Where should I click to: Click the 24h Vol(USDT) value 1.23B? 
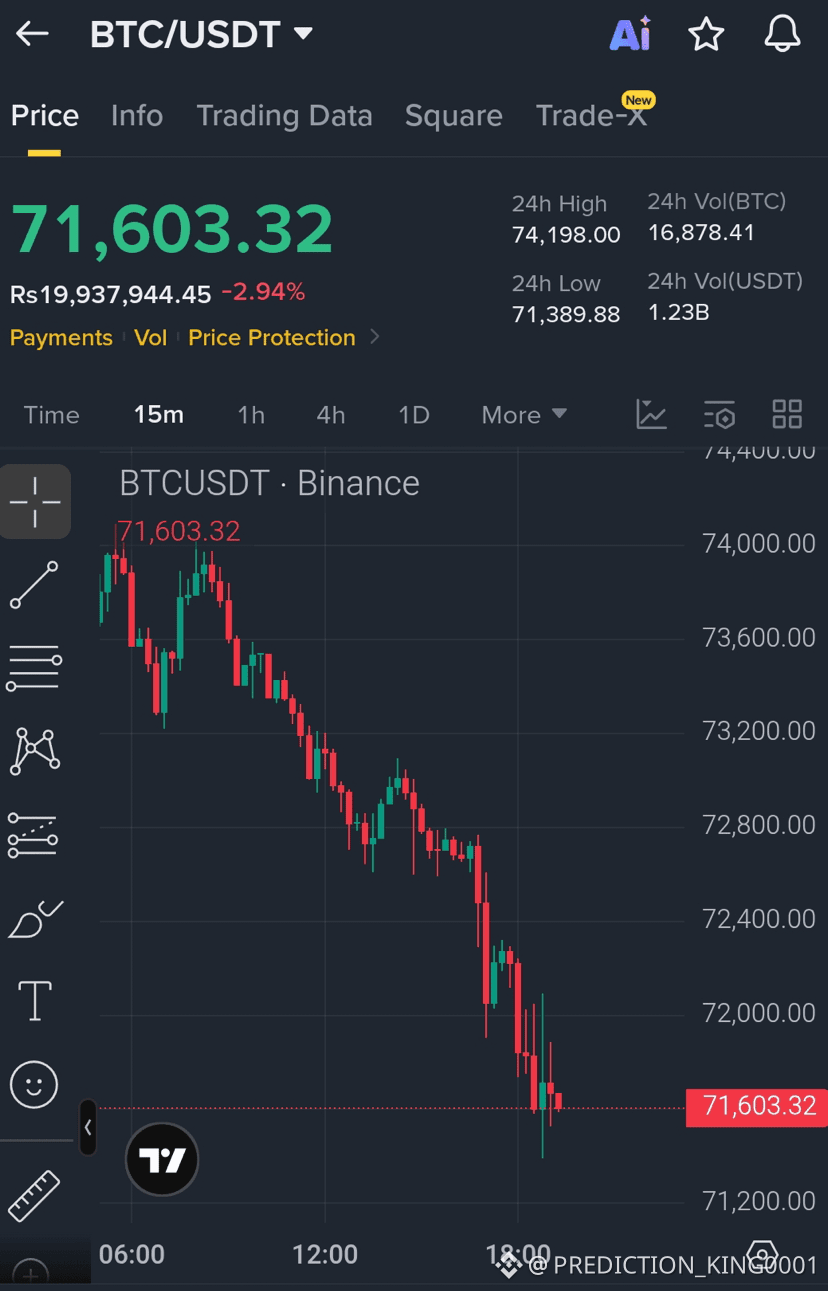pos(678,312)
